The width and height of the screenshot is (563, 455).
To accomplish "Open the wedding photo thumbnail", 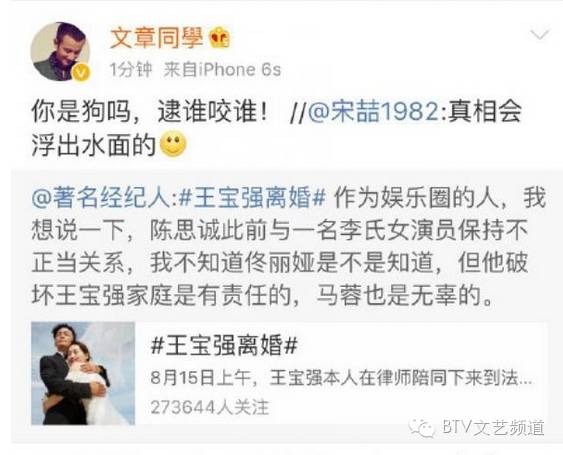I will [x=83, y=373].
